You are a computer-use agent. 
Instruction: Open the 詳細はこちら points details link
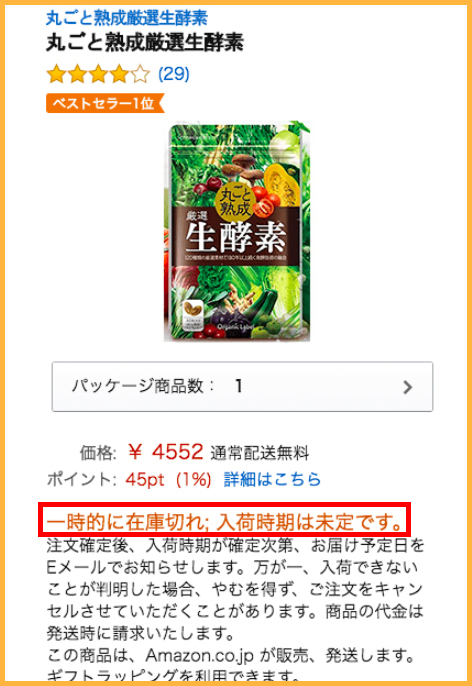click(x=272, y=480)
